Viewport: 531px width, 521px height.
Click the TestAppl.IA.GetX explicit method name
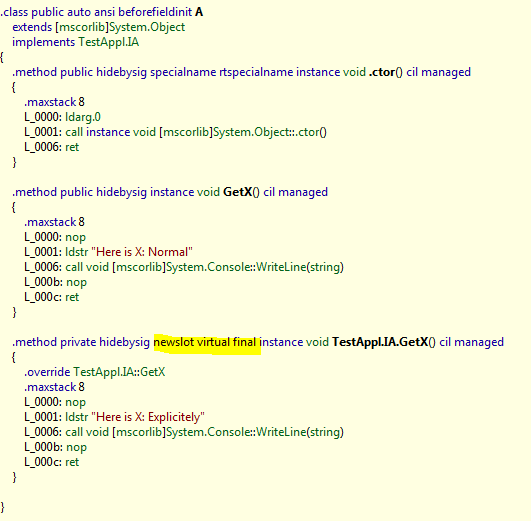click(380, 342)
